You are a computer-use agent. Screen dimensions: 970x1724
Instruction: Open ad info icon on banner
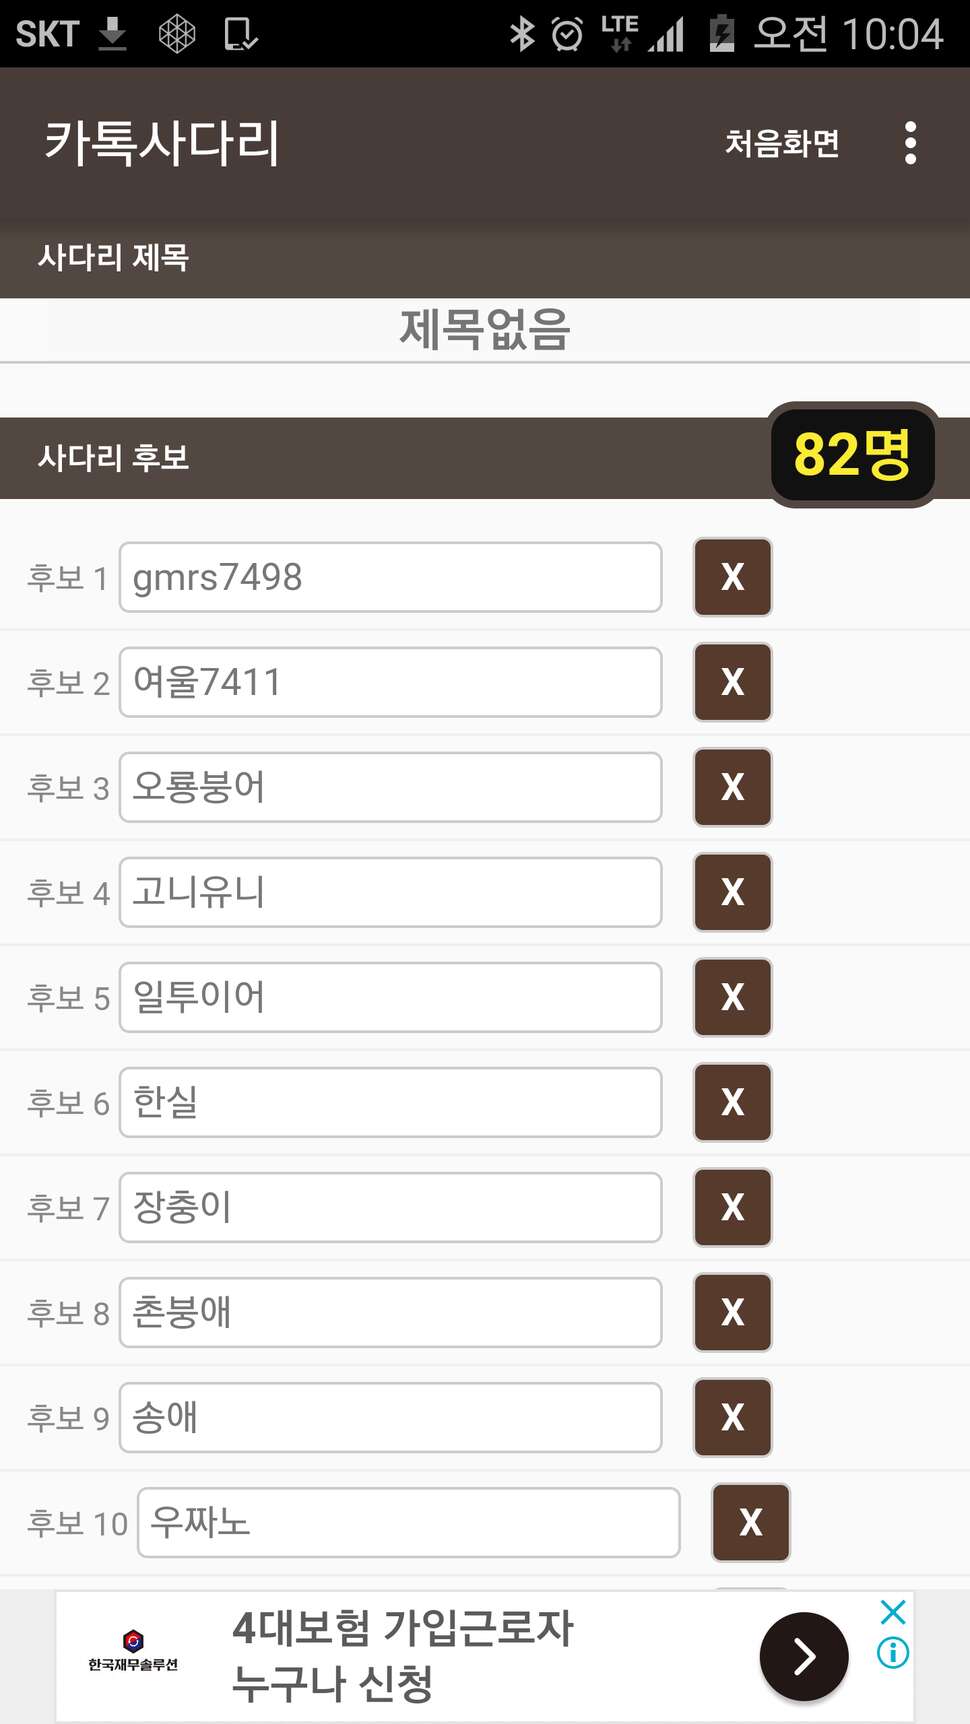tap(893, 1652)
